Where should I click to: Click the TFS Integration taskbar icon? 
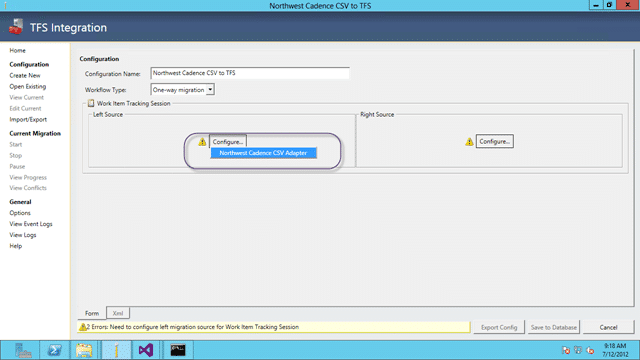(x=116, y=350)
